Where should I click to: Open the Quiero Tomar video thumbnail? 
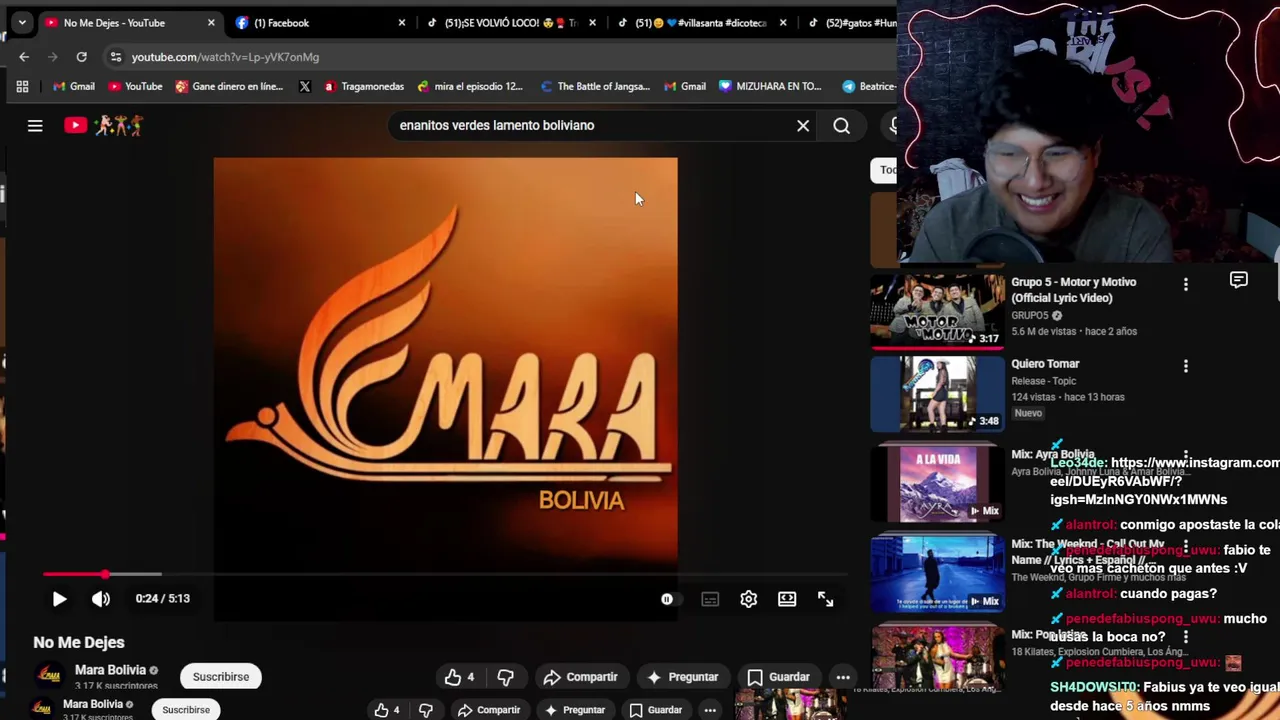(x=937, y=393)
